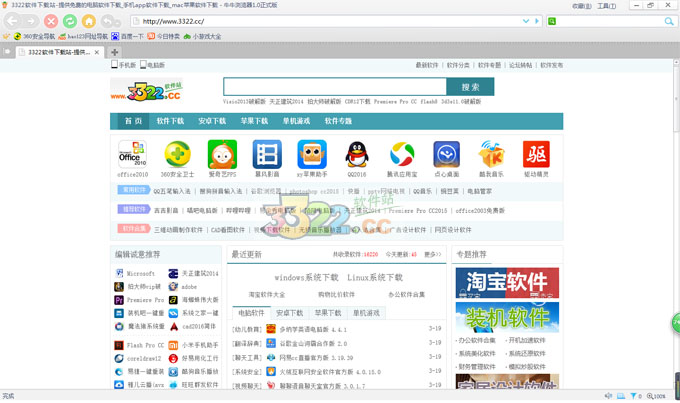Screen dimensions: 680x403
Task: Click the 360安全导航 bookmark
Action: click(34, 36)
